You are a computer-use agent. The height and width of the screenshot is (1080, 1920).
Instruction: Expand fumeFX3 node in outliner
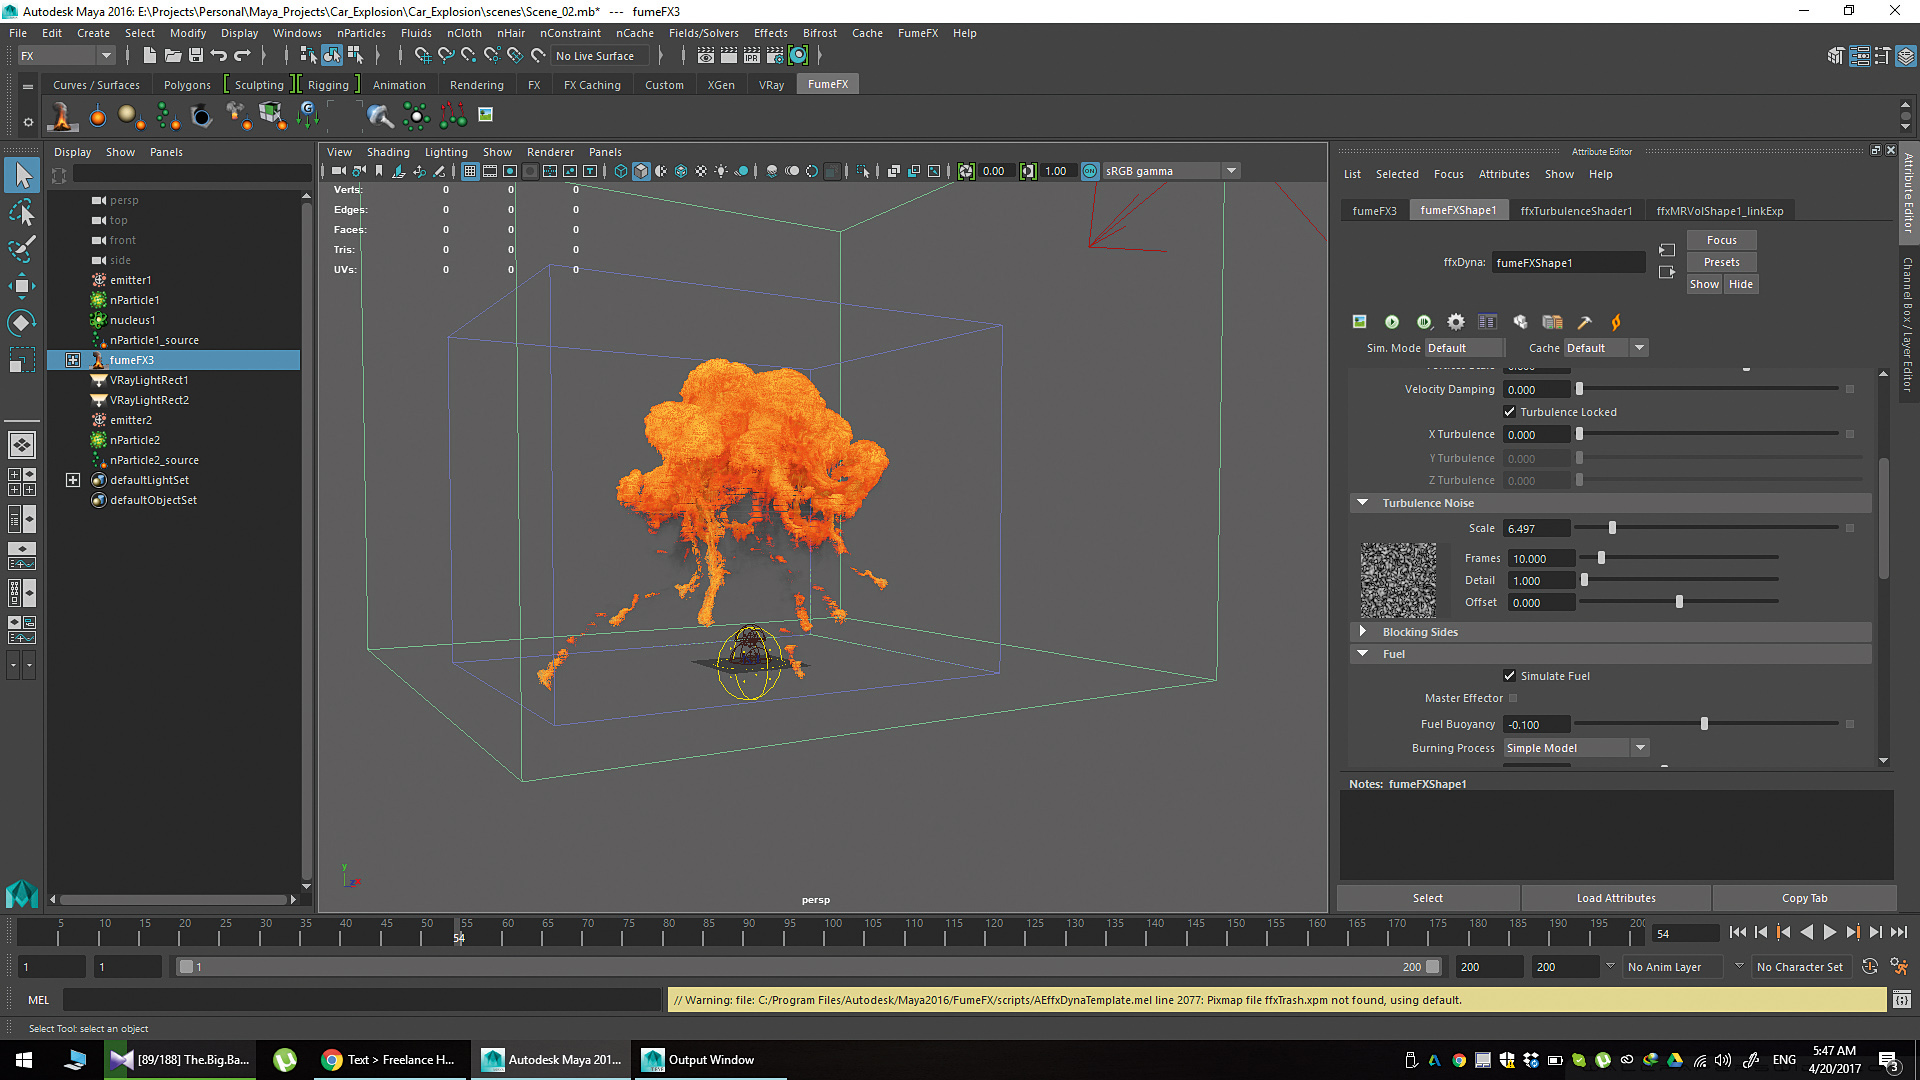[73, 360]
